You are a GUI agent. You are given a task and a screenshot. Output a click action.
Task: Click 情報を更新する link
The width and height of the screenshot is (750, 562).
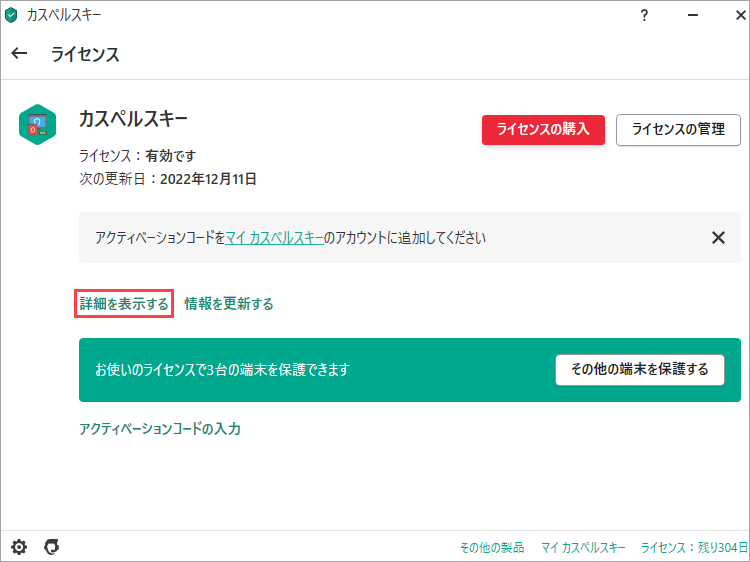229,304
